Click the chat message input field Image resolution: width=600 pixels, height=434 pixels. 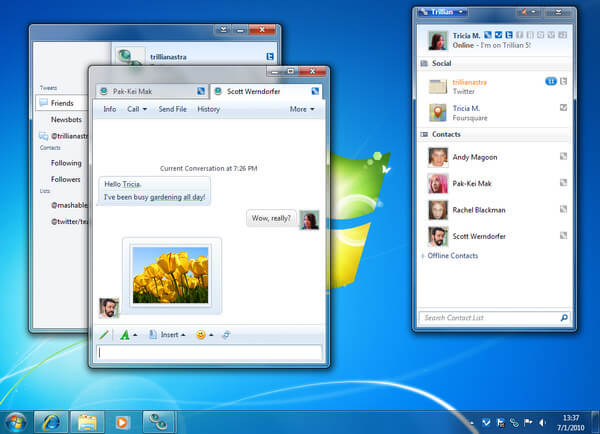click(209, 353)
